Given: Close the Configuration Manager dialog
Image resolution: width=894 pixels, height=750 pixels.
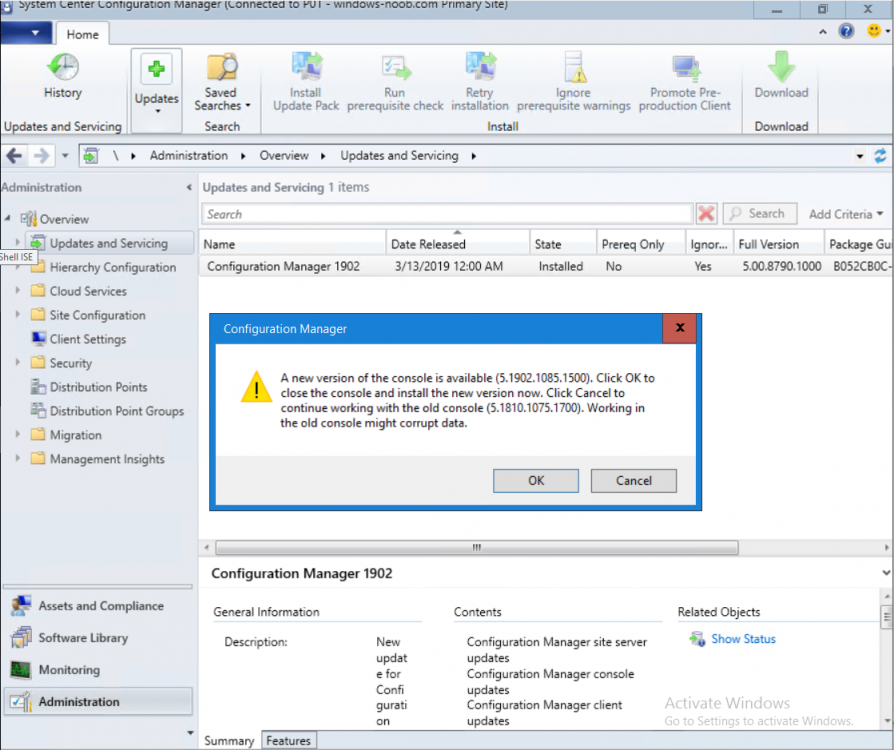Looking at the screenshot, I should [680, 328].
